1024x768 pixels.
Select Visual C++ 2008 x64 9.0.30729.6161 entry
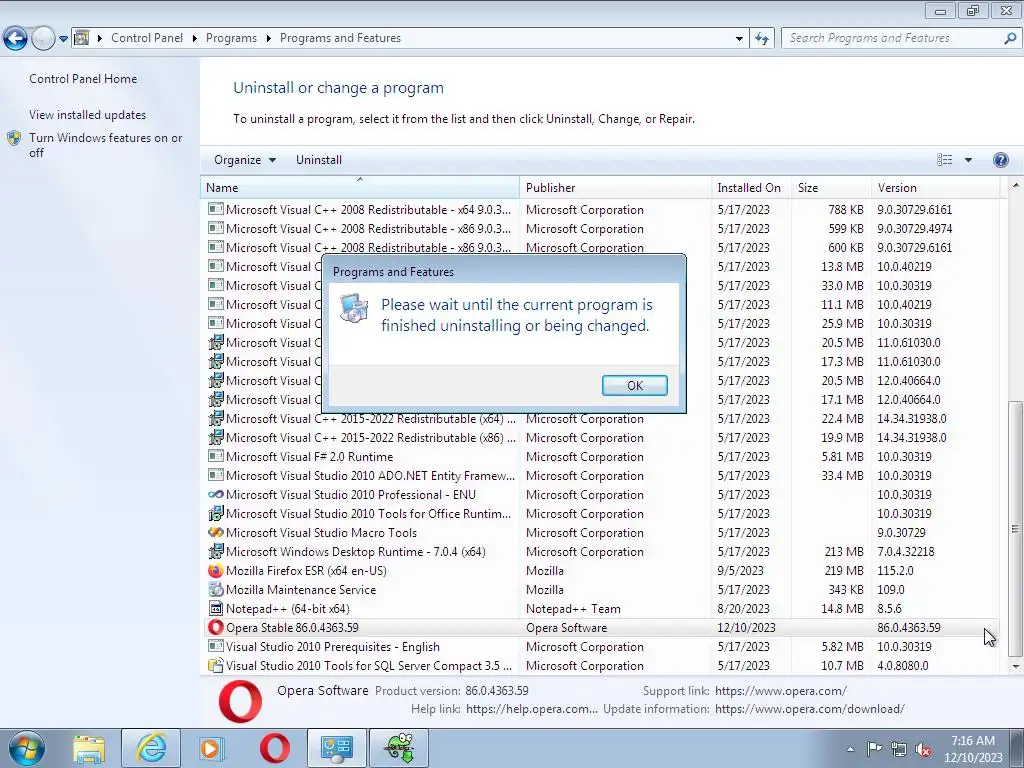tap(600, 210)
